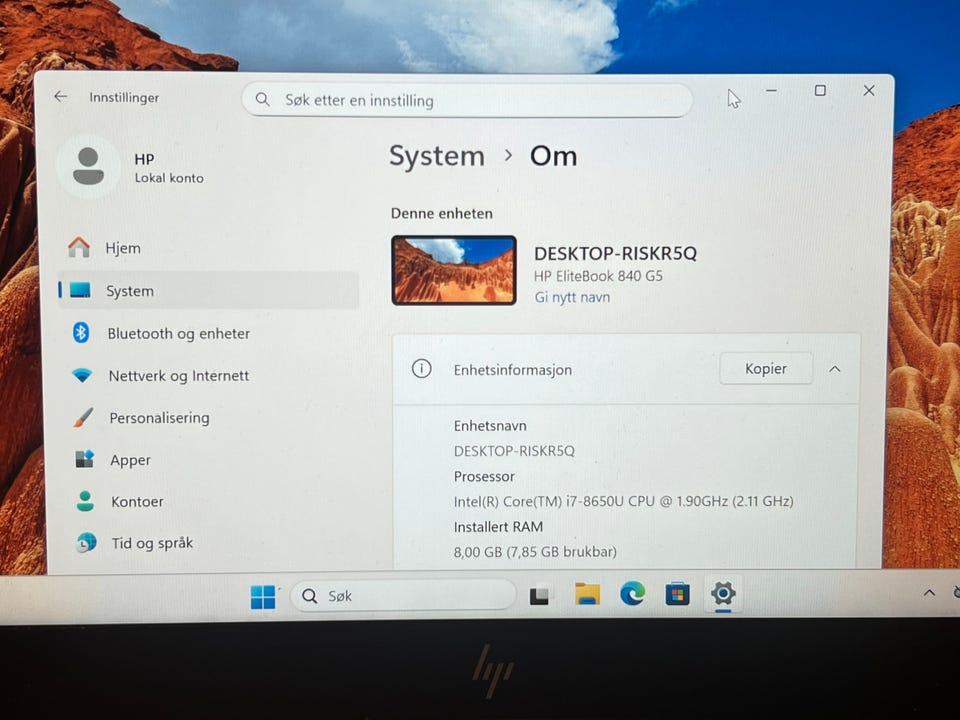This screenshot has width=960, height=720.
Task: Click System in the breadcrumb heading
Action: click(437, 156)
